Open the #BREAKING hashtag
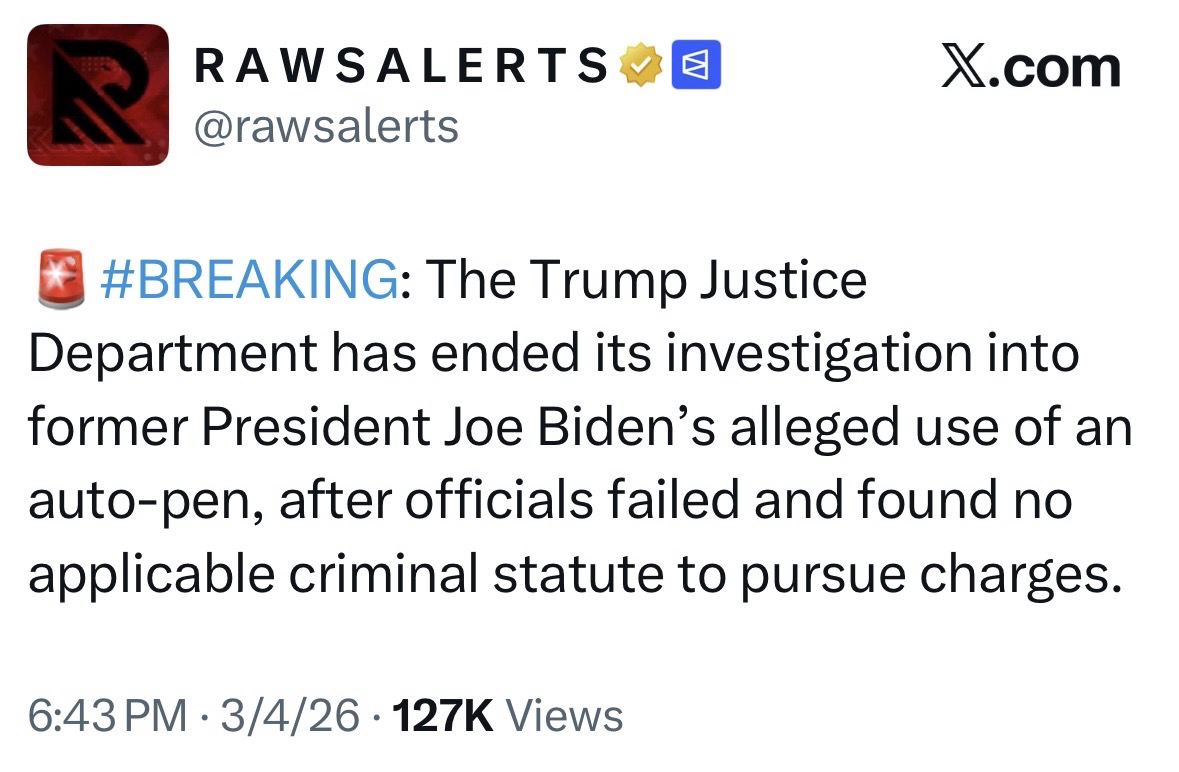Screen dimensions: 1179x772 (x=249, y=281)
